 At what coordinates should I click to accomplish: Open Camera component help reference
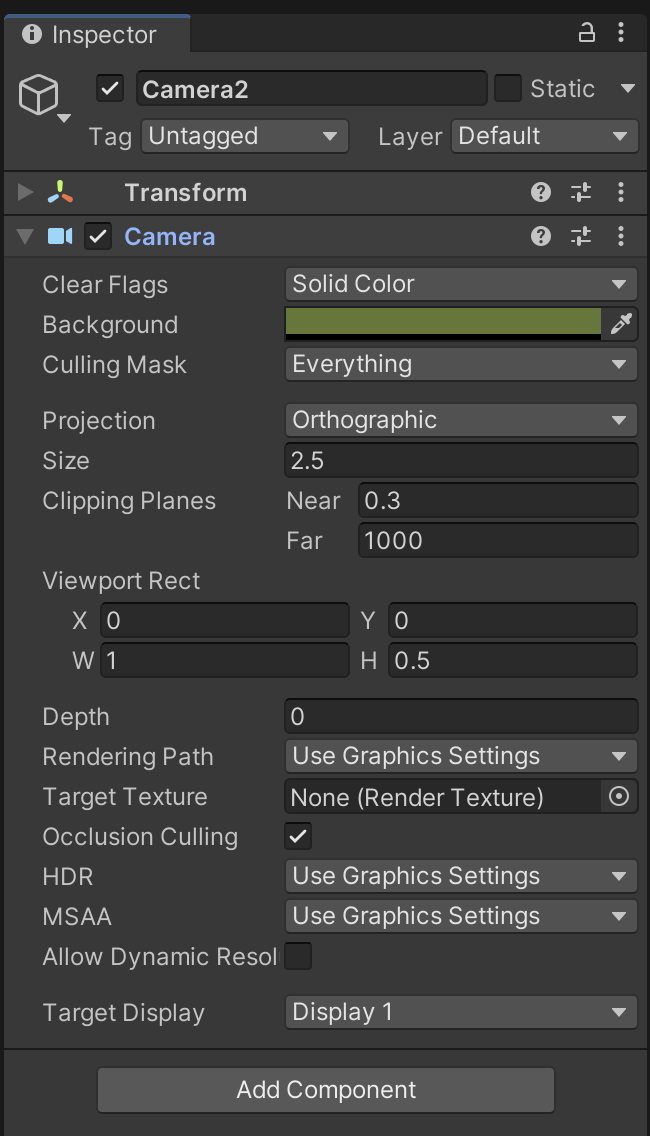pyautogui.click(x=541, y=236)
